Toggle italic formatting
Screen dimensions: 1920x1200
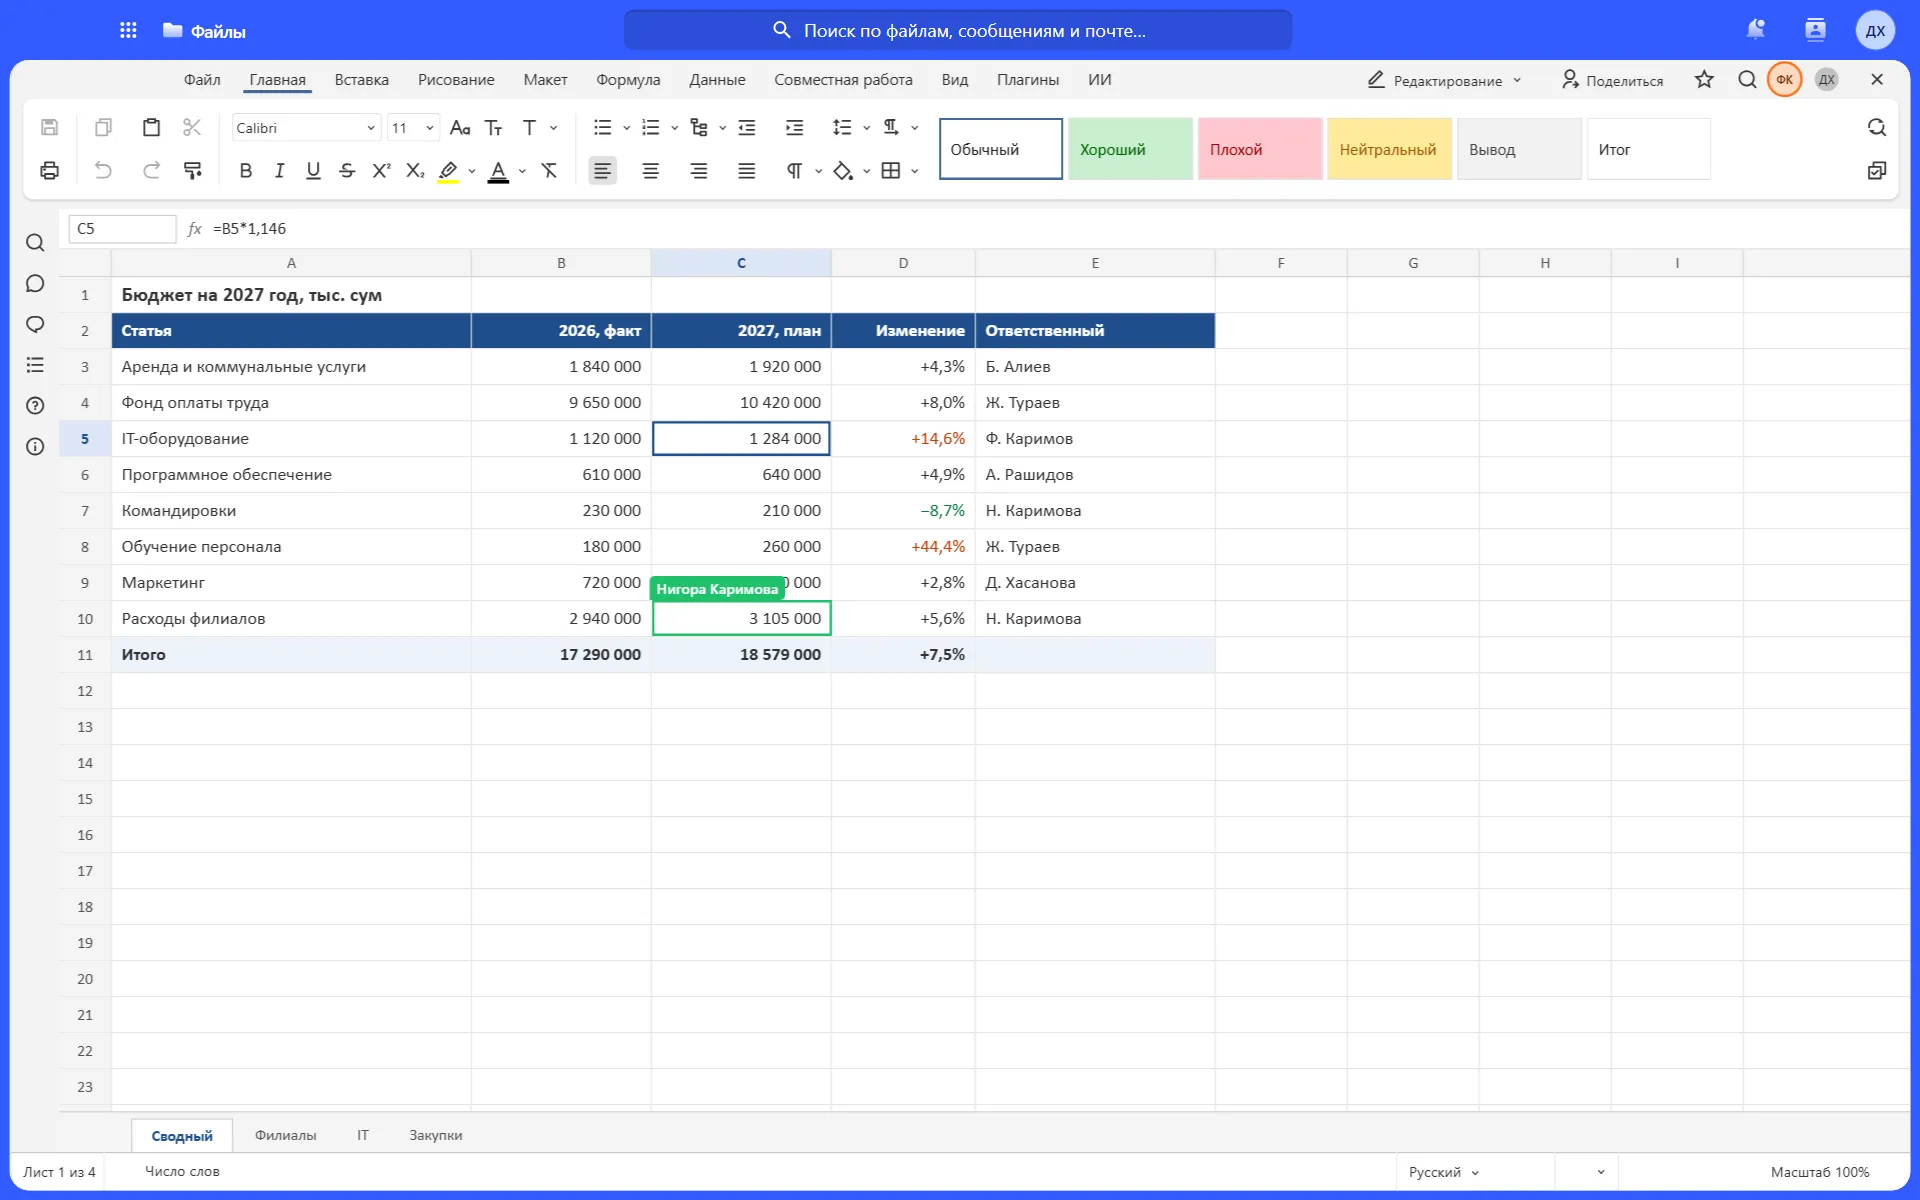279,170
